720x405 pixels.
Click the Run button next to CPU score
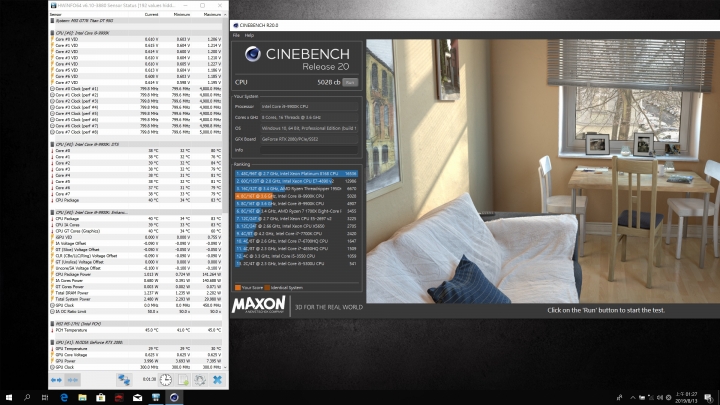tap(350, 83)
